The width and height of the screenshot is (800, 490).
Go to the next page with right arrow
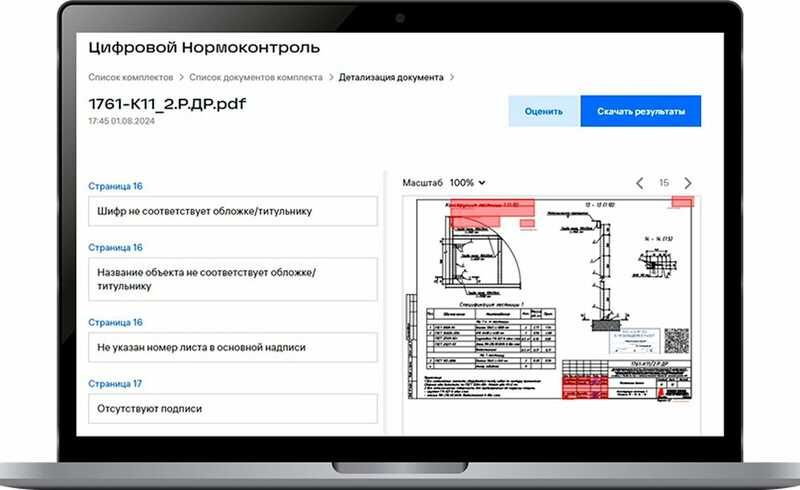(x=687, y=183)
